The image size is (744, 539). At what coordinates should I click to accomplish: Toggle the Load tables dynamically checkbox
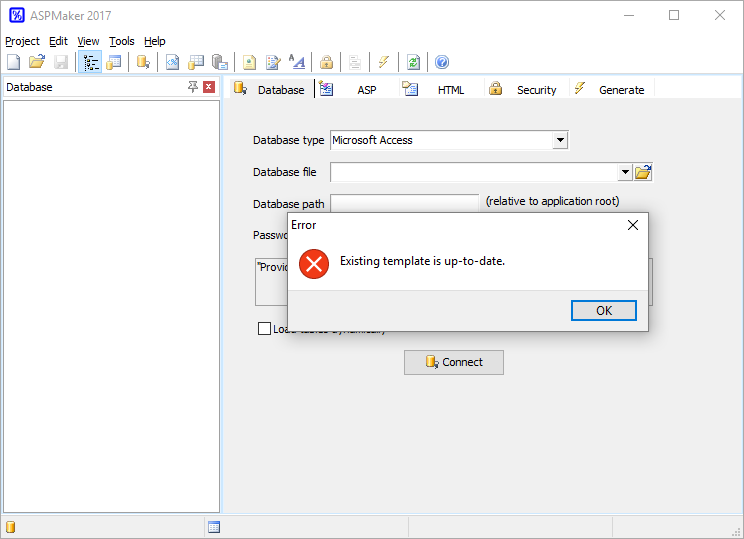coord(264,329)
